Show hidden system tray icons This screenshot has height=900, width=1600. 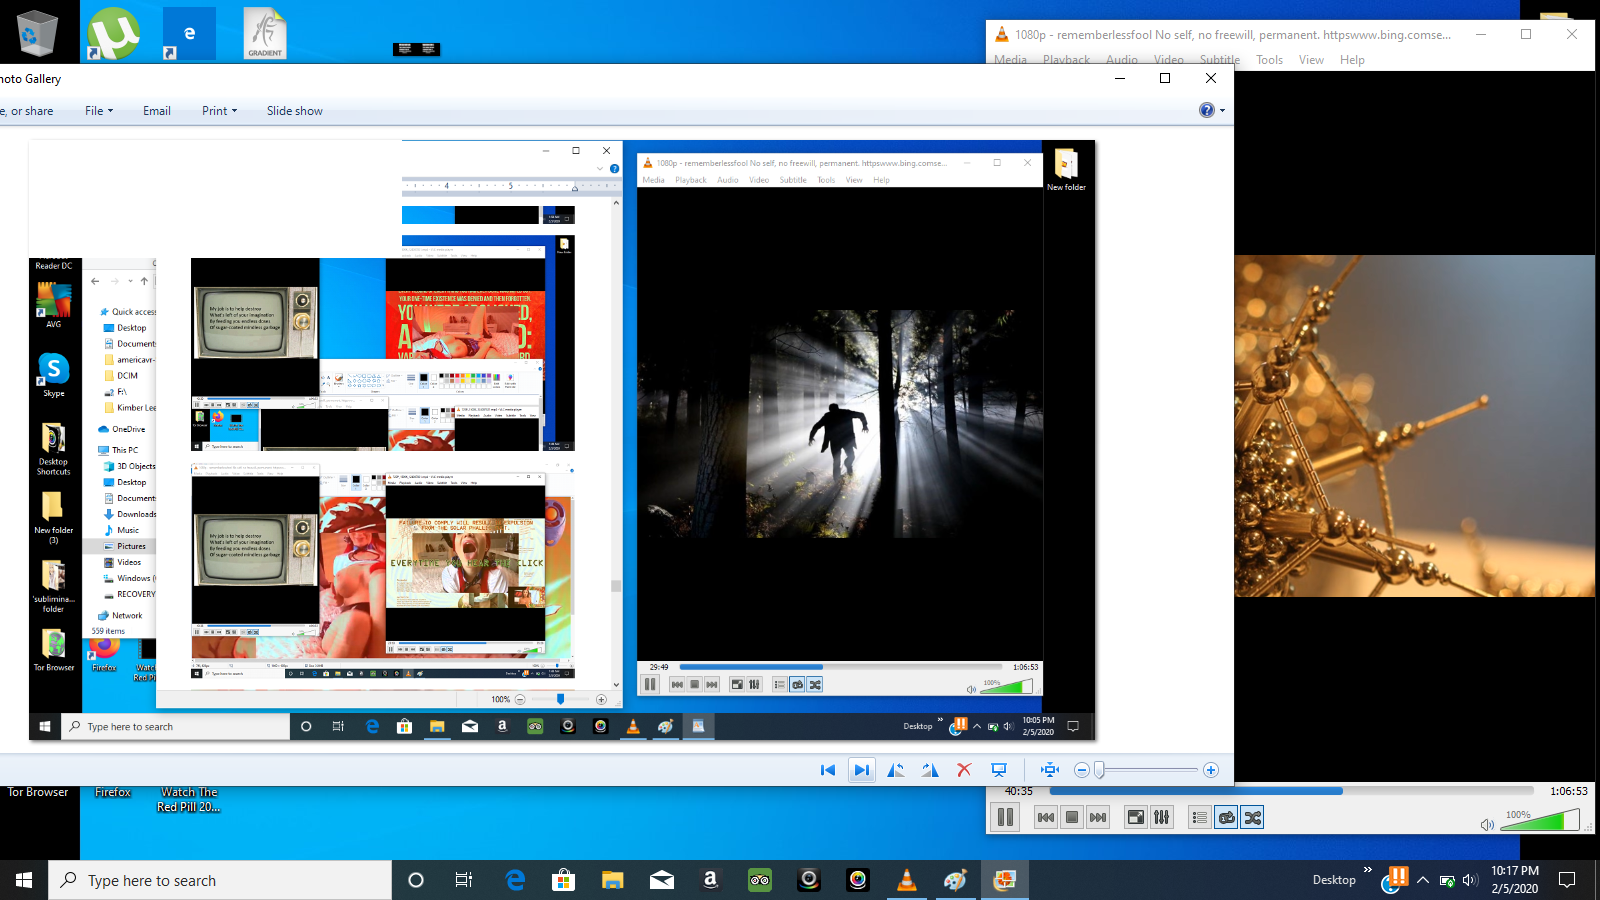1422,880
